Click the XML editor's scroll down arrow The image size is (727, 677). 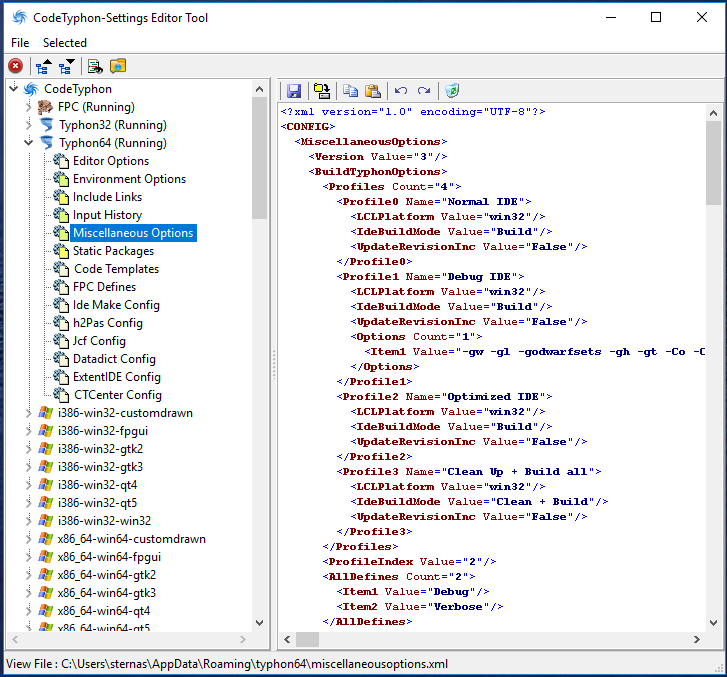pos(714,623)
